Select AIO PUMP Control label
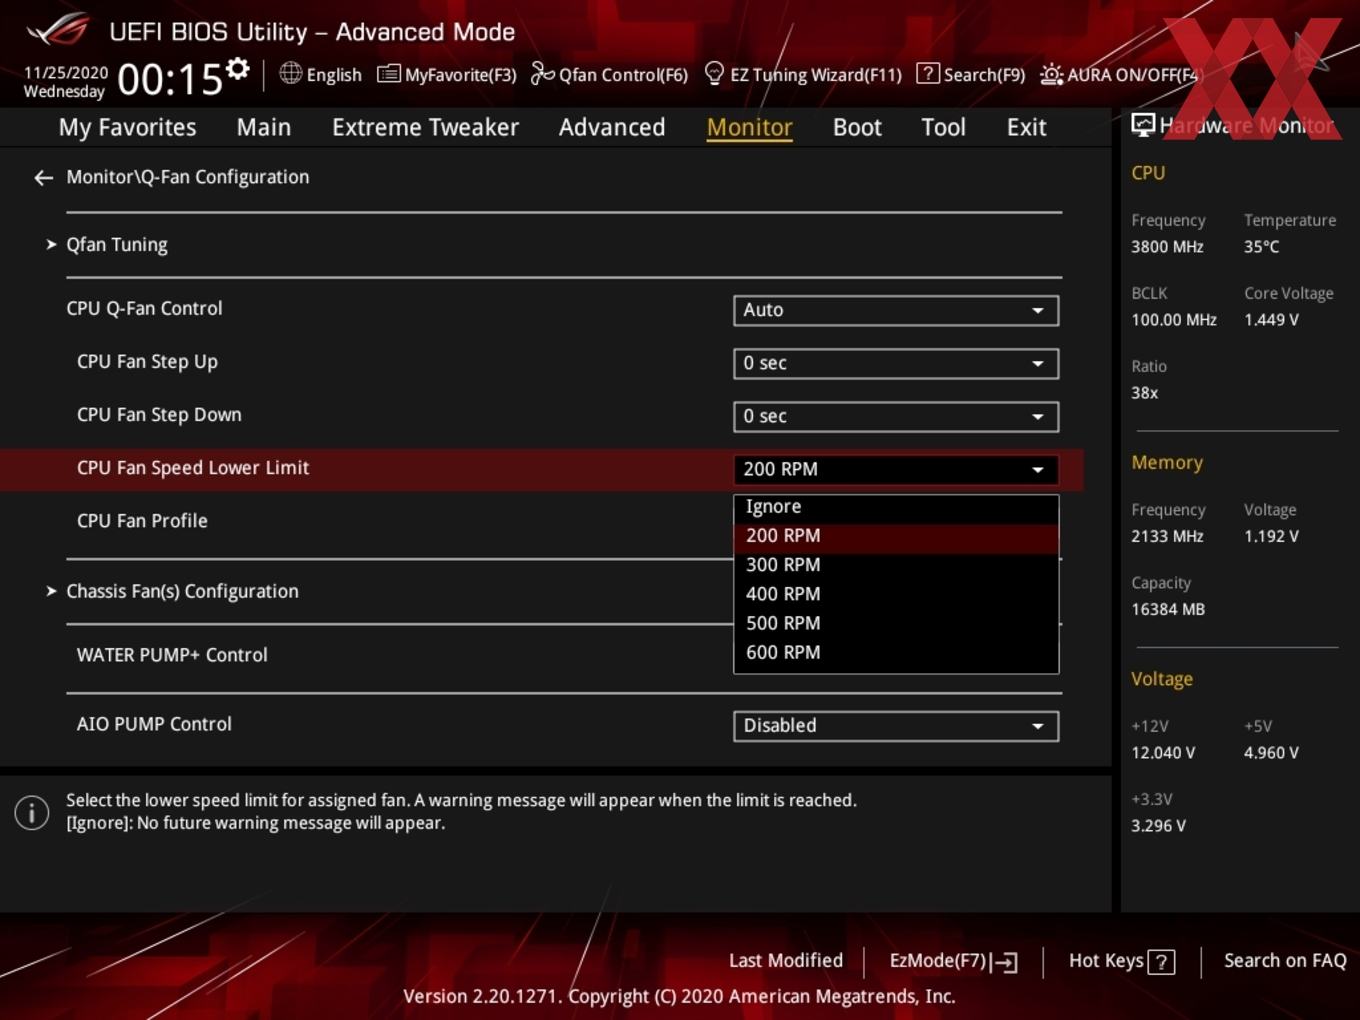 tap(154, 724)
